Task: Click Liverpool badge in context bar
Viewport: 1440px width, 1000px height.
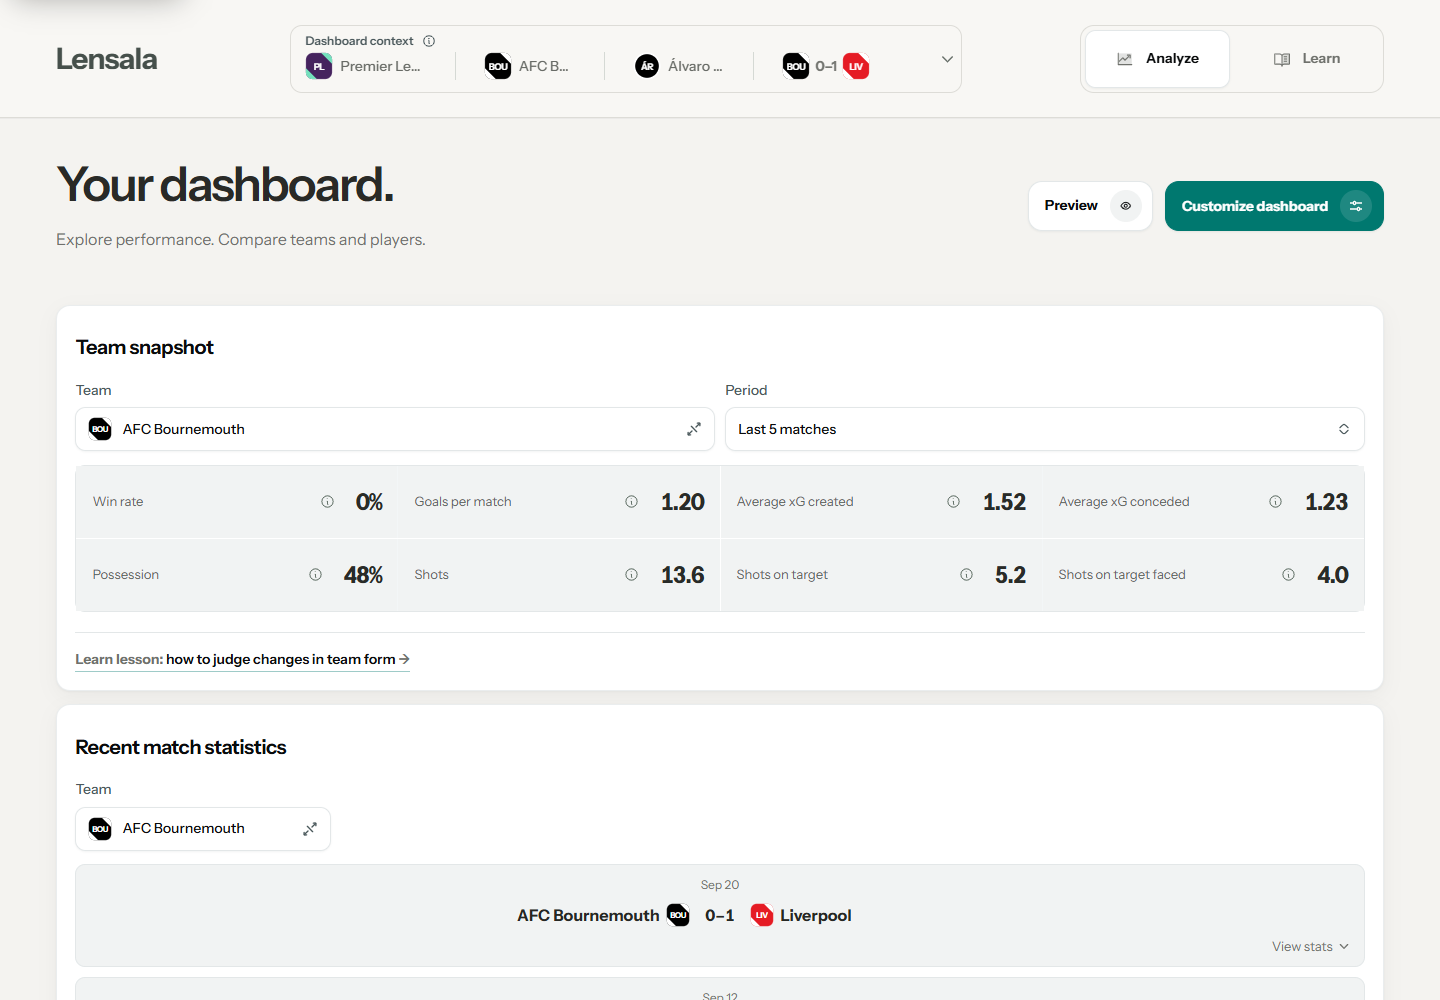Action: [856, 66]
